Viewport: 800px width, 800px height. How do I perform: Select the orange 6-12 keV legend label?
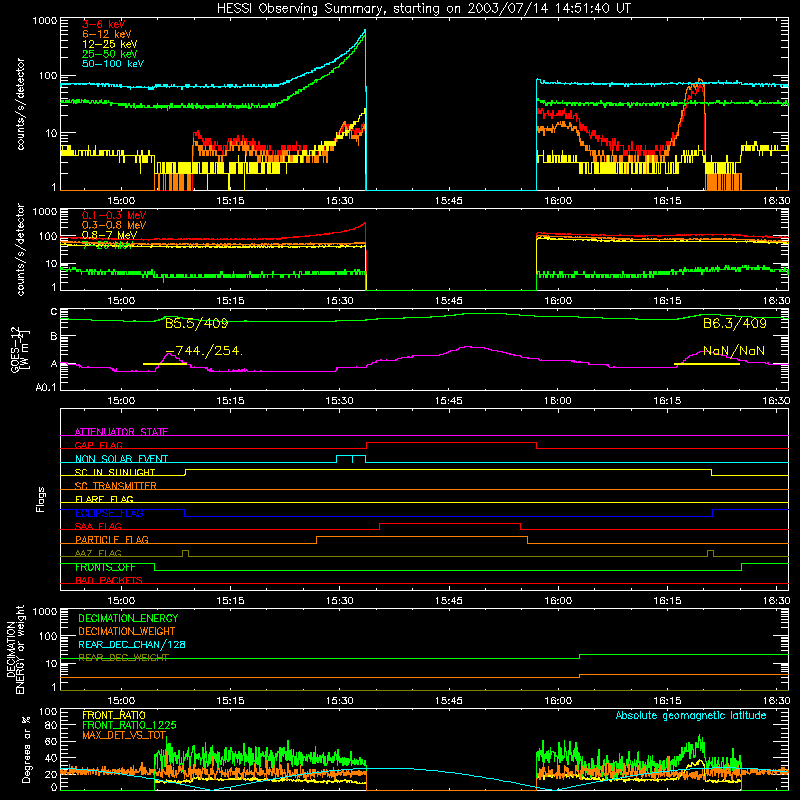(106, 34)
